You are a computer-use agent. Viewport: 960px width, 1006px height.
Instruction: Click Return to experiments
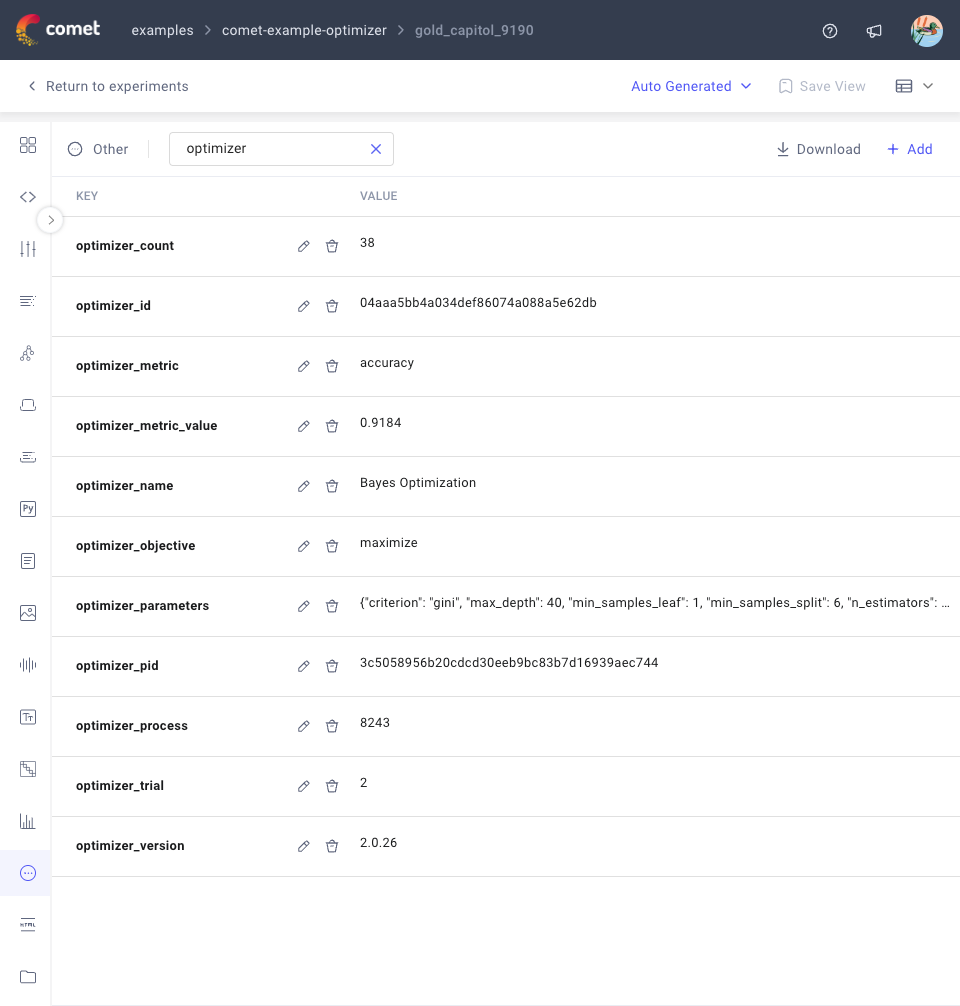(107, 86)
